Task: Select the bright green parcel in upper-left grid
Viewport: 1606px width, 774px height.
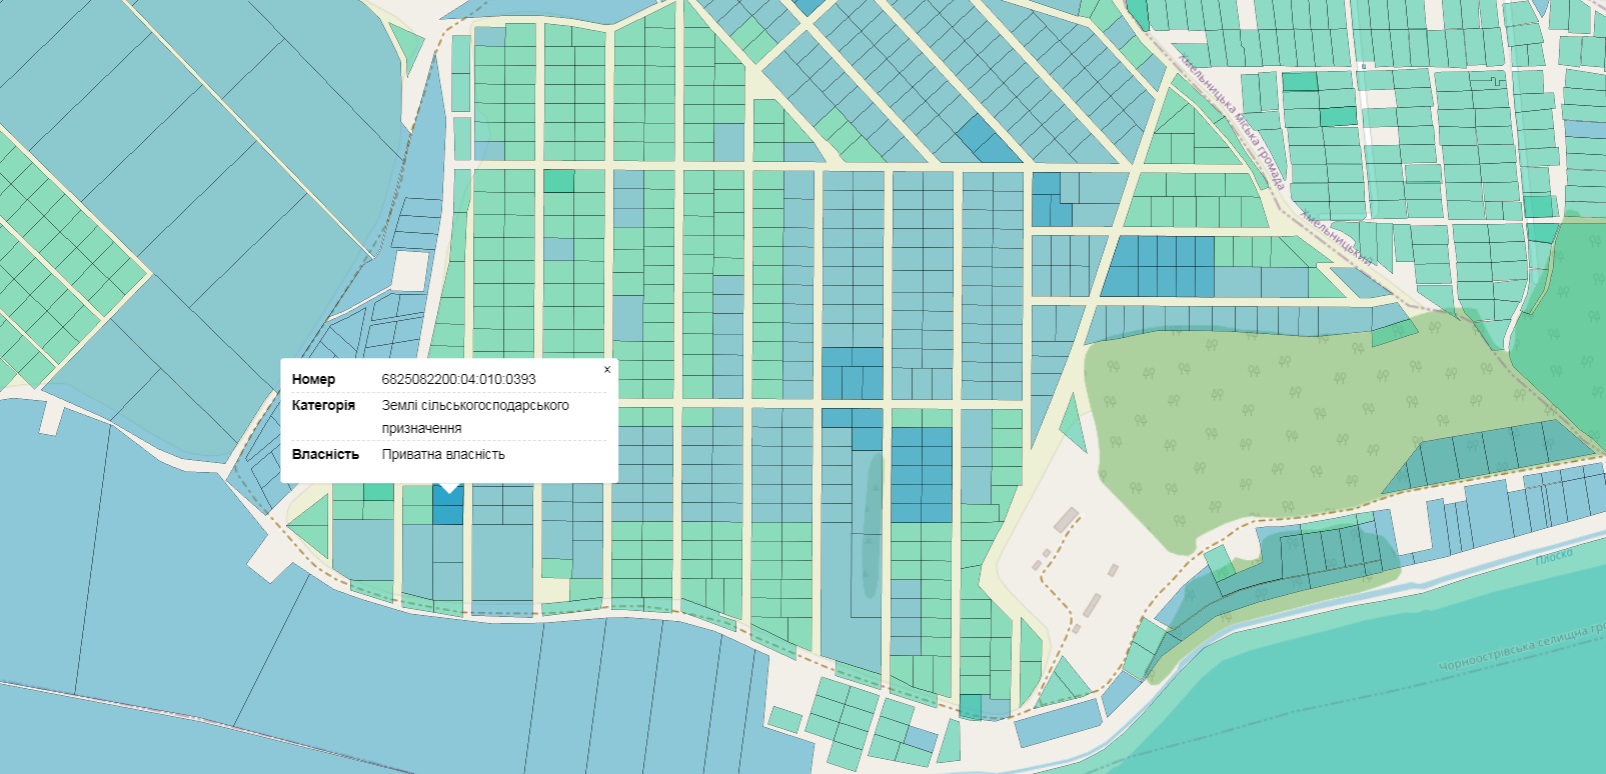Action: click(x=559, y=181)
